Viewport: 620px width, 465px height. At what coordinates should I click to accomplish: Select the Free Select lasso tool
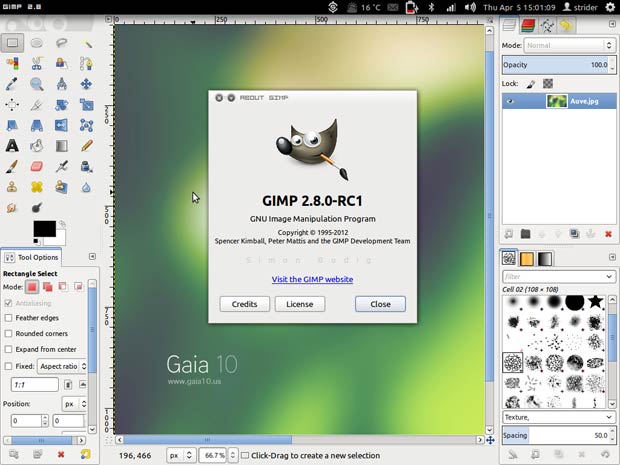[61, 43]
